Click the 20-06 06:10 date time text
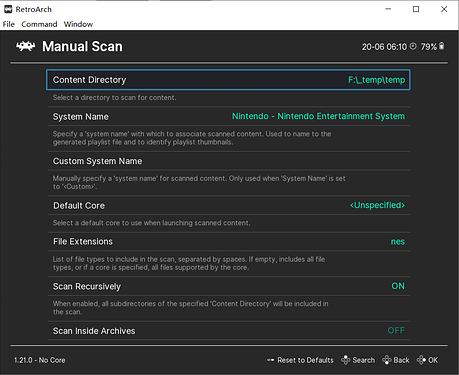 [384, 47]
